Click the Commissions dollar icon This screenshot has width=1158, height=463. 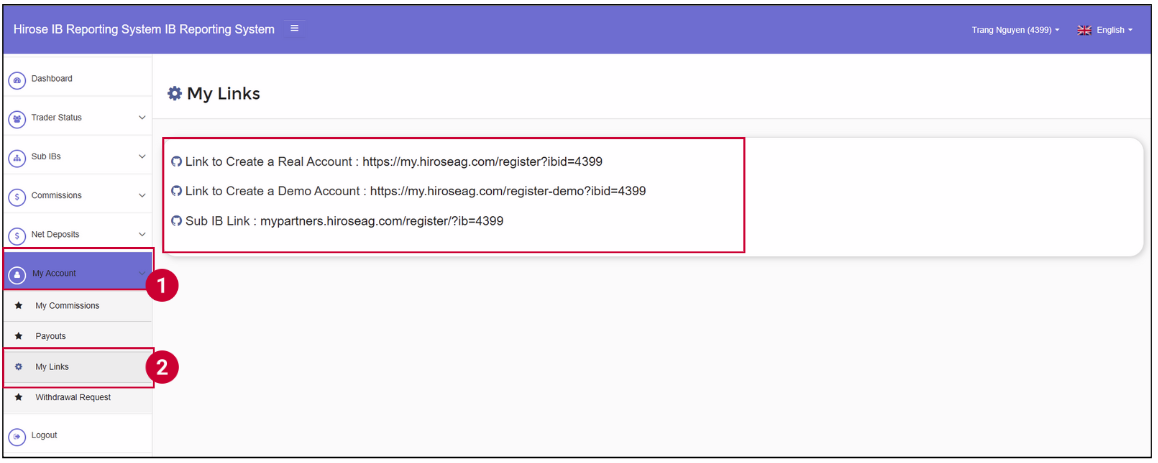click(x=17, y=197)
